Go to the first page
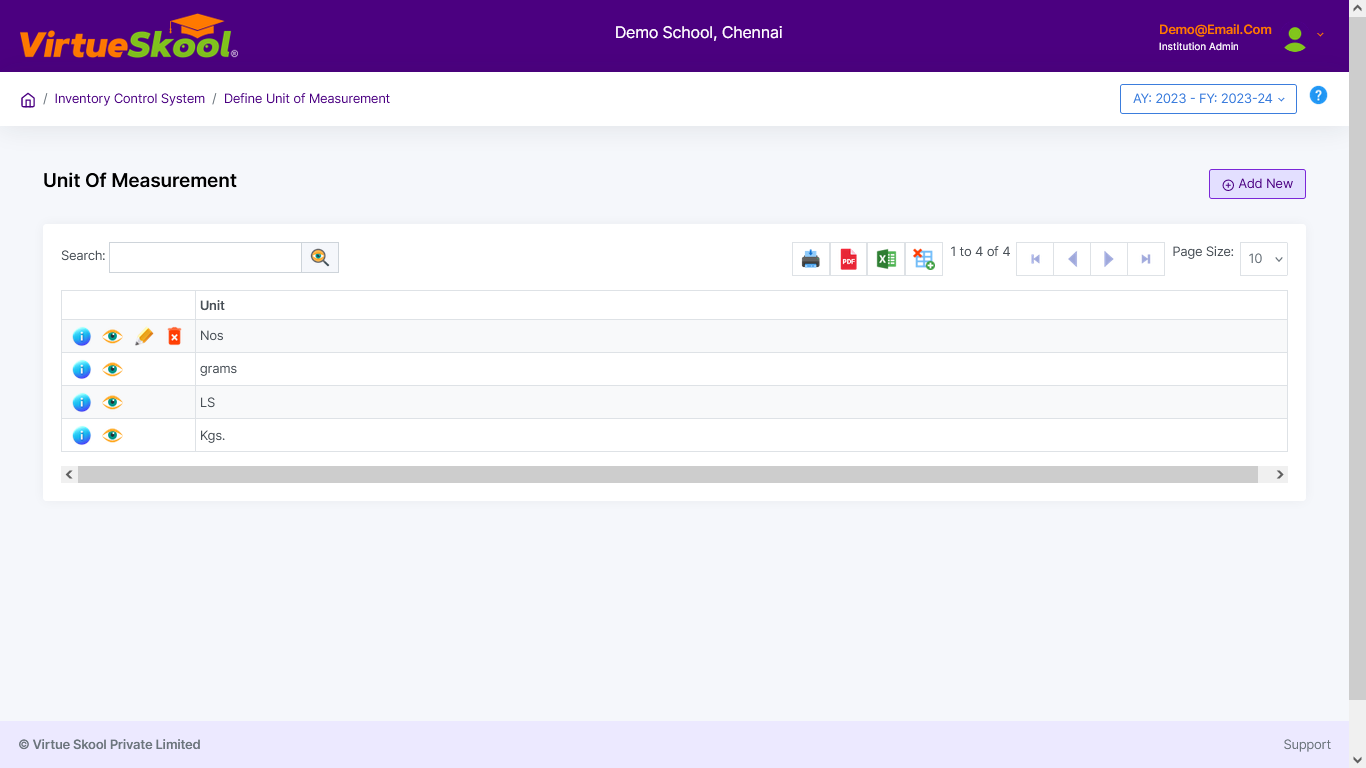Image resolution: width=1366 pixels, height=768 pixels. tap(1035, 259)
